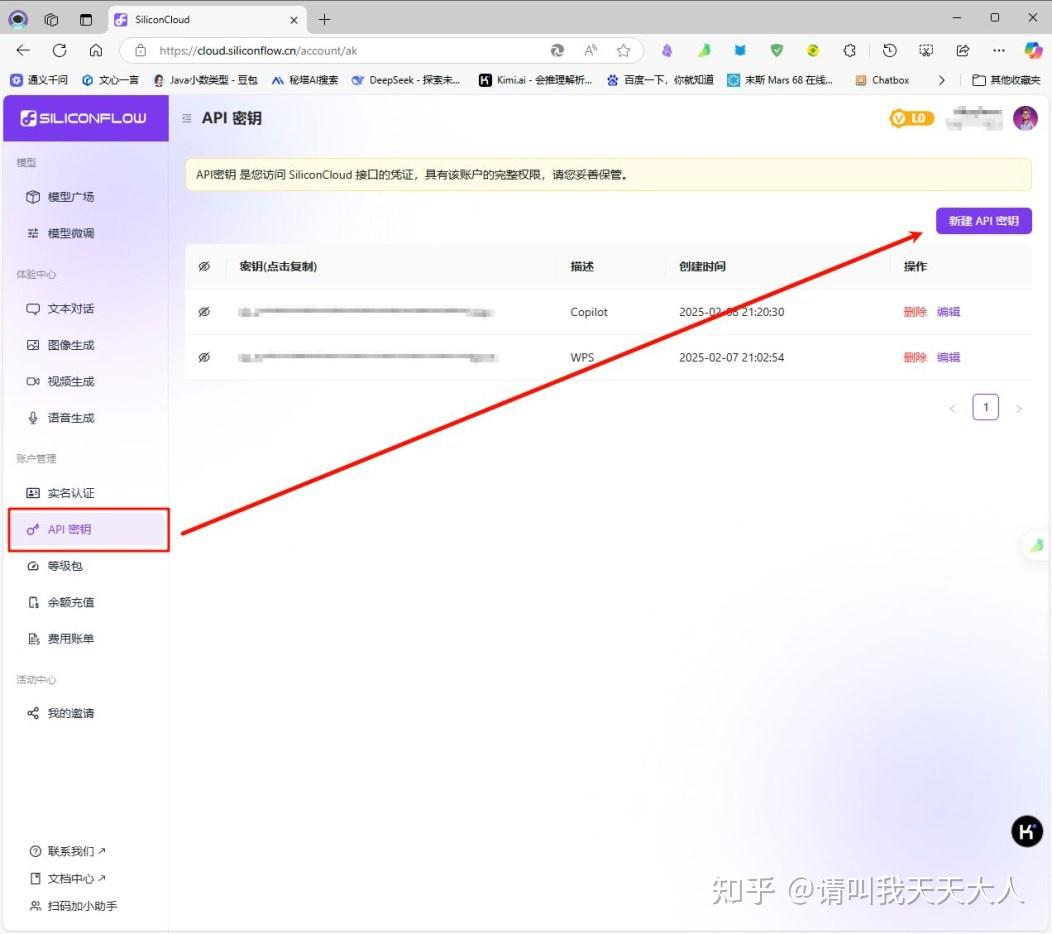Edit the Copilot API key
This screenshot has height=934, width=1052.
pos(948,311)
